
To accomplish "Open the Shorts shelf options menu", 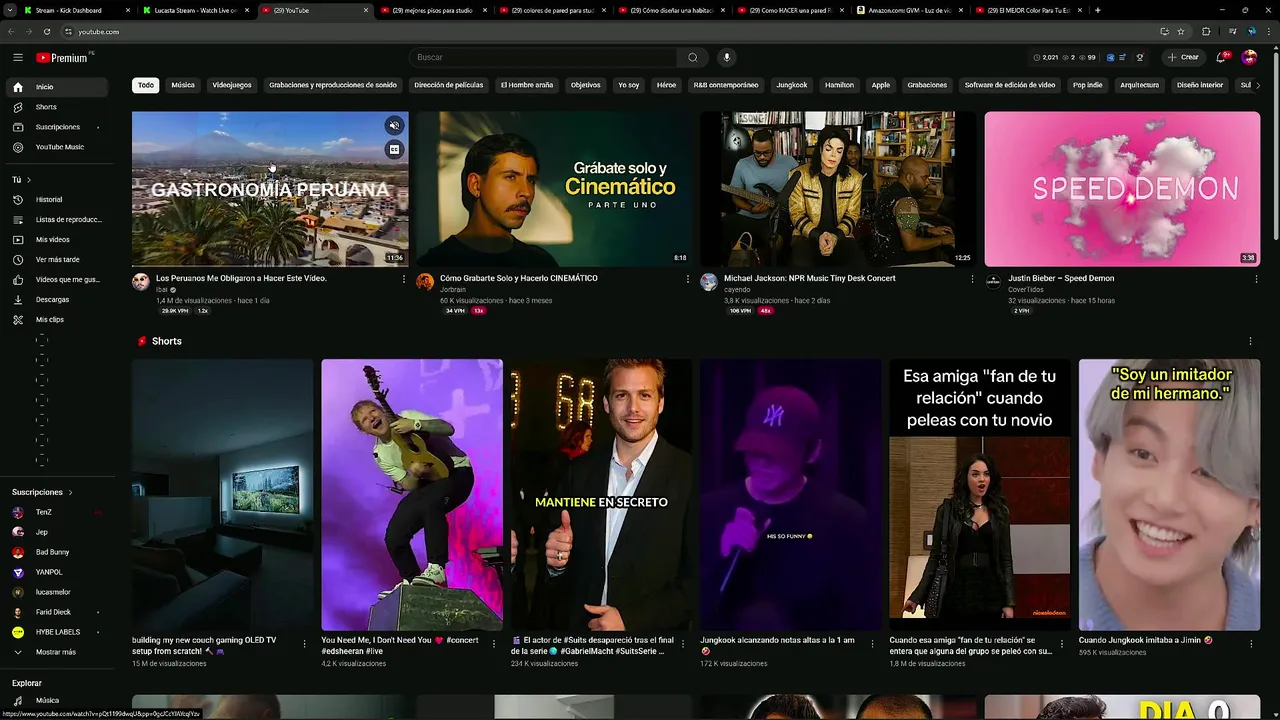I will (x=1250, y=341).
